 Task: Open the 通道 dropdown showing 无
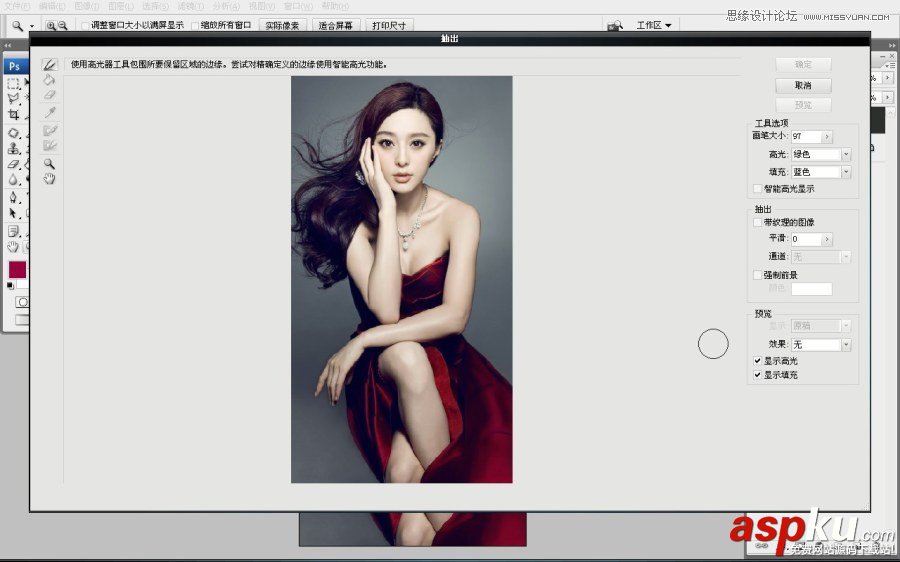point(821,256)
